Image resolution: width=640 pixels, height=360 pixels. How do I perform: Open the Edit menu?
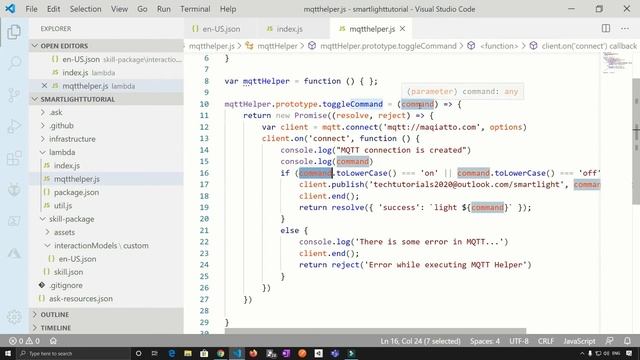(53, 9)
